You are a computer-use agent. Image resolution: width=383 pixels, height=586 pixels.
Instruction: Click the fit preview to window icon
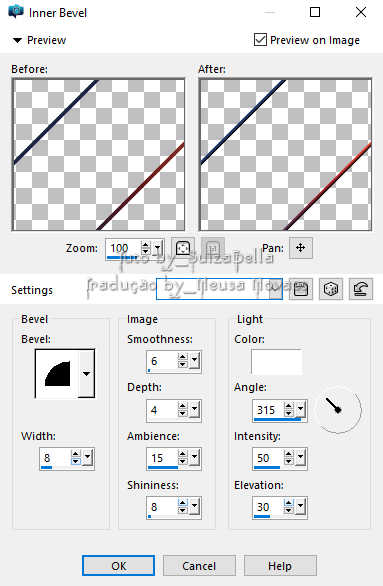tap(183, 248)
